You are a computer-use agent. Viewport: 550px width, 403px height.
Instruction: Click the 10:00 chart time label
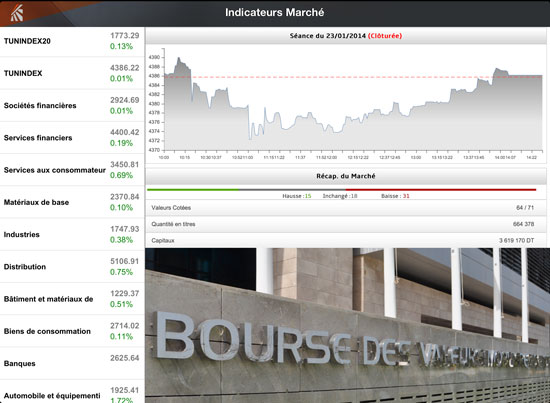(x=164, y=157)
